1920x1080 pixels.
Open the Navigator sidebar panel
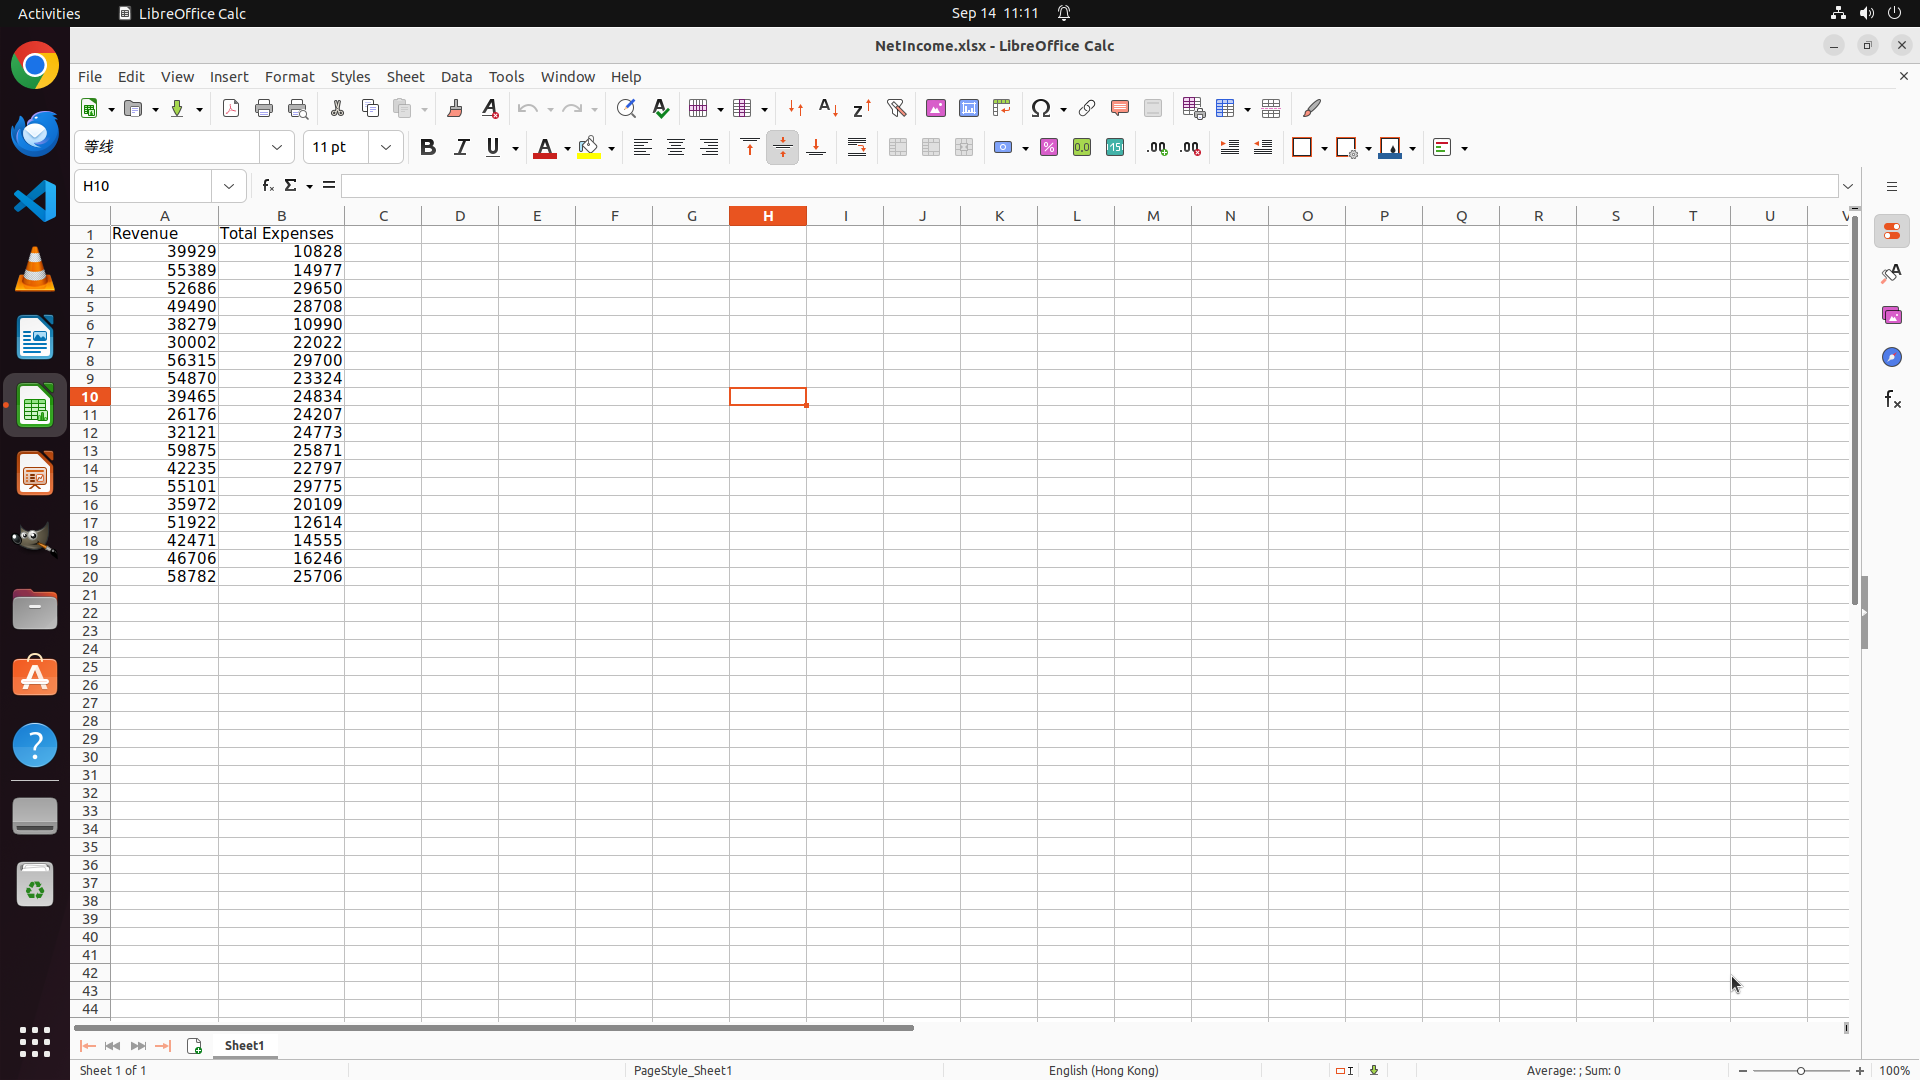click(x=1892, y=358)
